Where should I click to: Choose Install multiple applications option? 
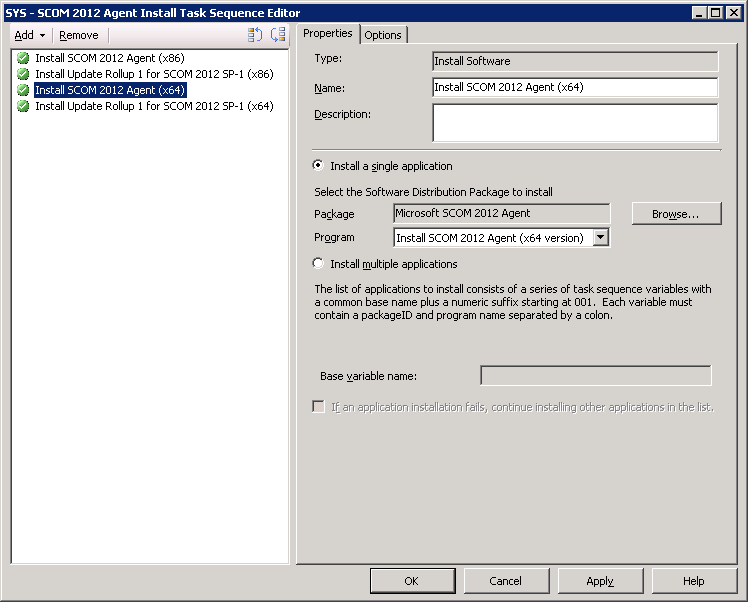pos(319,264)
